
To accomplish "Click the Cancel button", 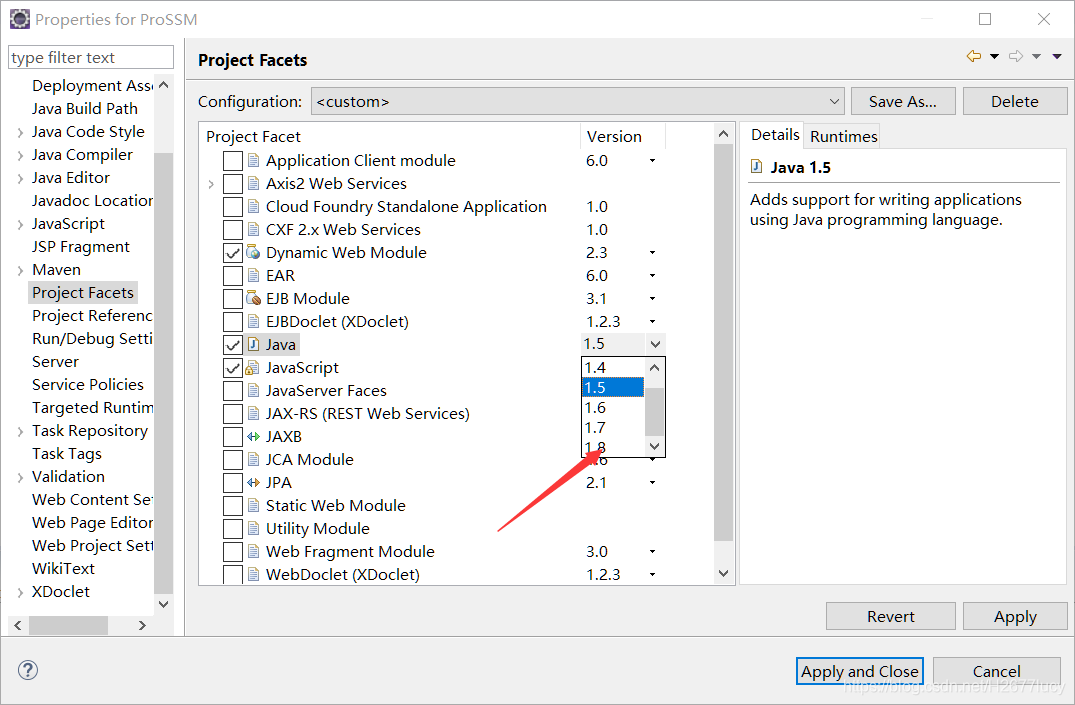I will [x=996, y=671].
